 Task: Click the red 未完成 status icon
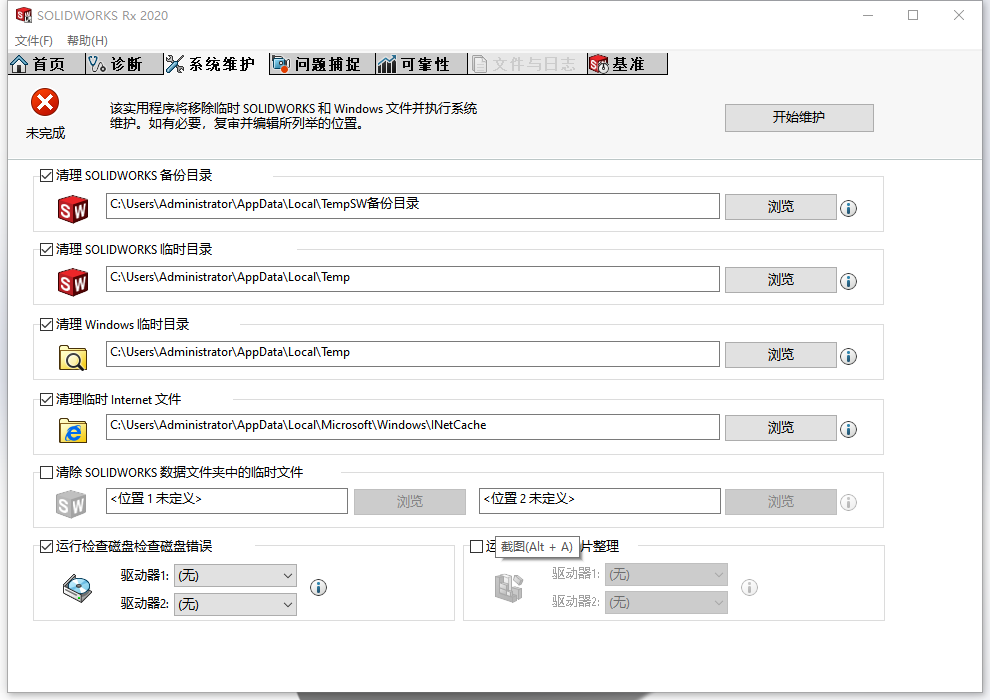45,102
